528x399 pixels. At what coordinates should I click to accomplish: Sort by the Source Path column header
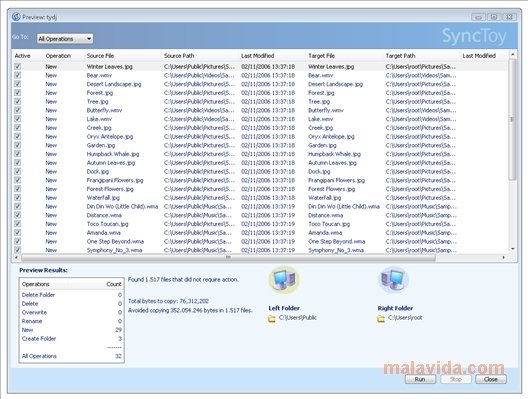tap(179, 56)
